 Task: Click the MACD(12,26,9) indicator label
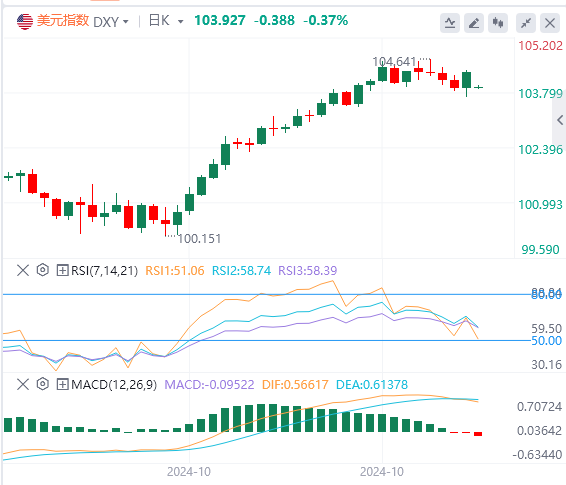pos(114,384)
